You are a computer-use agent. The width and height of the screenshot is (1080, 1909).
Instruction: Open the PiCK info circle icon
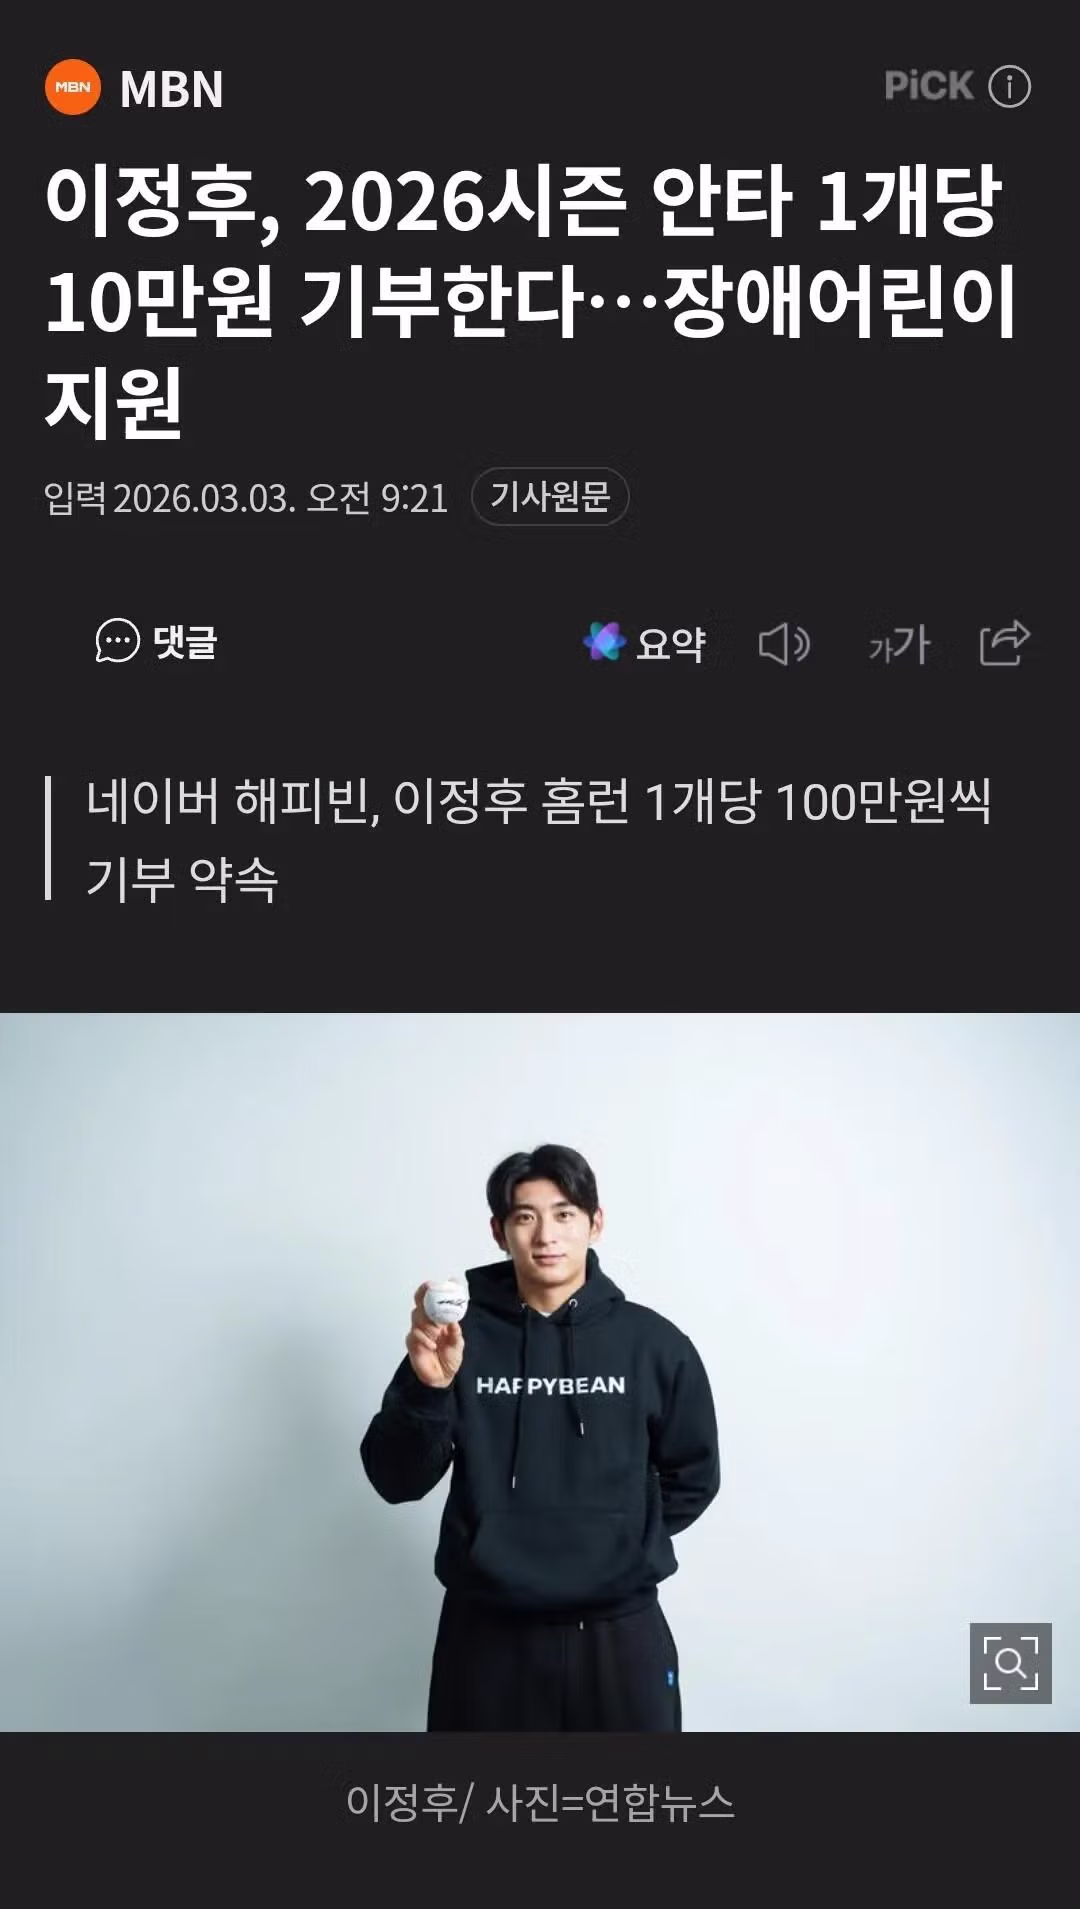(1009, 87)
